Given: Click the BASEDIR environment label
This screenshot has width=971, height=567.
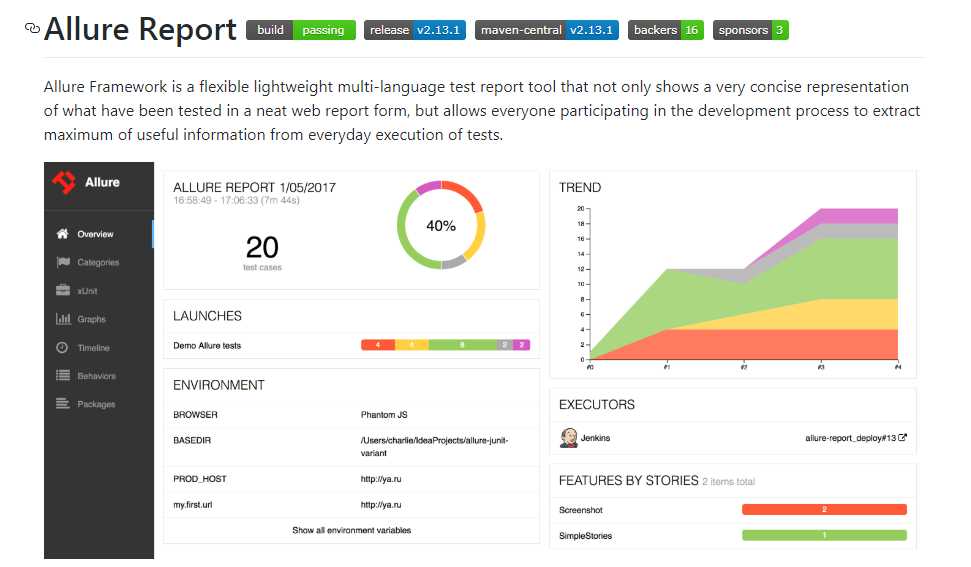Looking at the screenshot, I should tap(192, 441).
